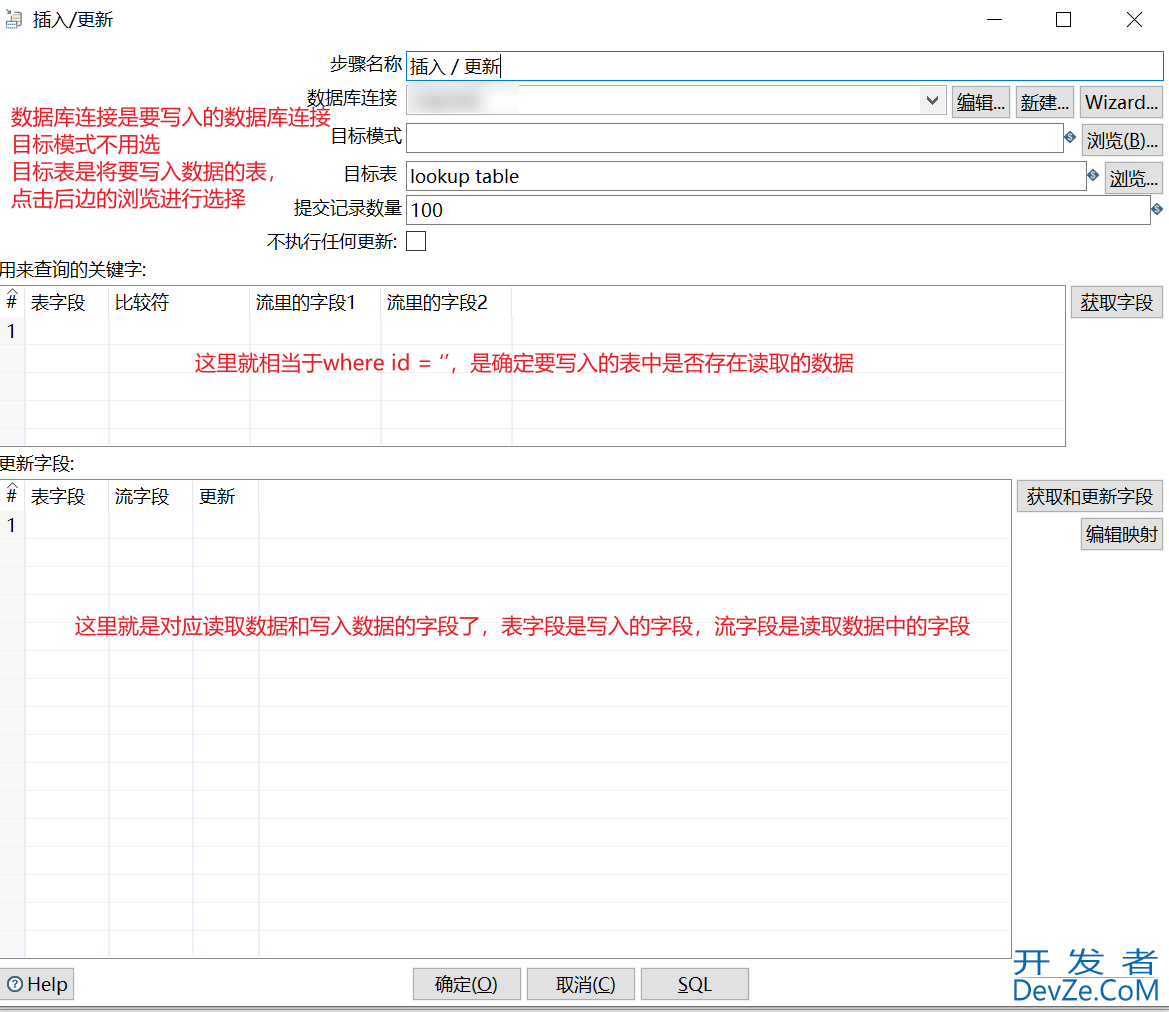Minimize the 插入/更新 window

point(994,19)
